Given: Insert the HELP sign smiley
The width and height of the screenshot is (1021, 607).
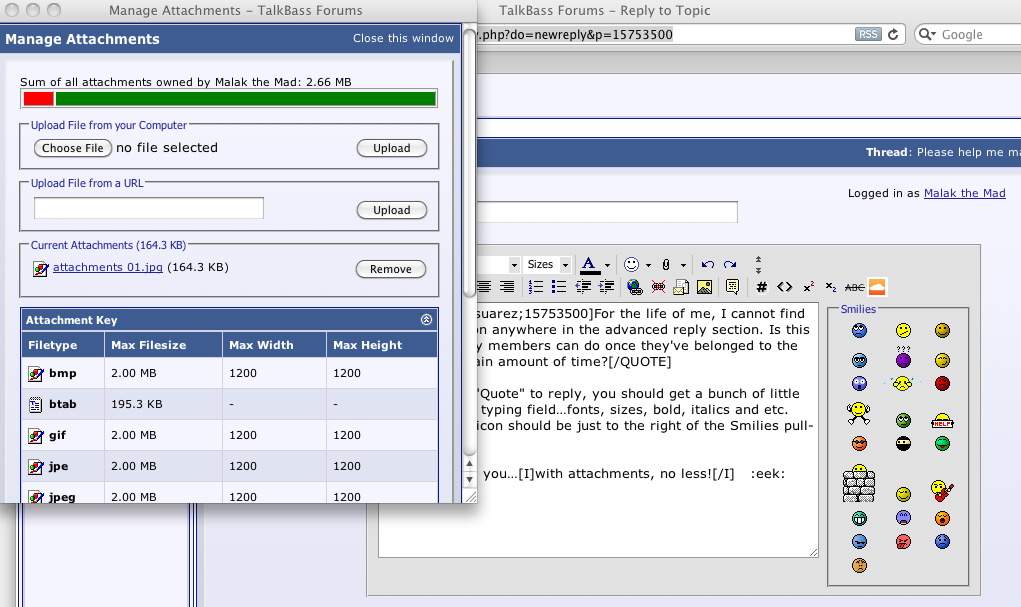Looking at the screenshot, I should tap(942, 421).
